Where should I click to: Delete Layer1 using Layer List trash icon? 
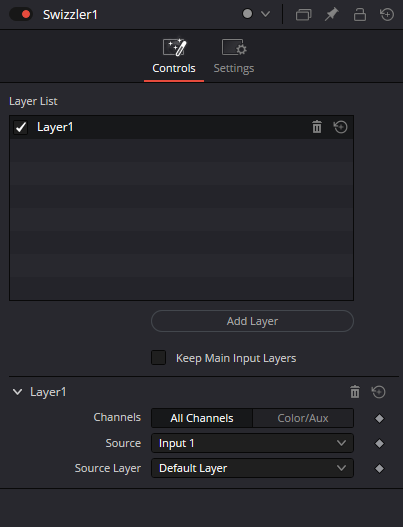317,127
